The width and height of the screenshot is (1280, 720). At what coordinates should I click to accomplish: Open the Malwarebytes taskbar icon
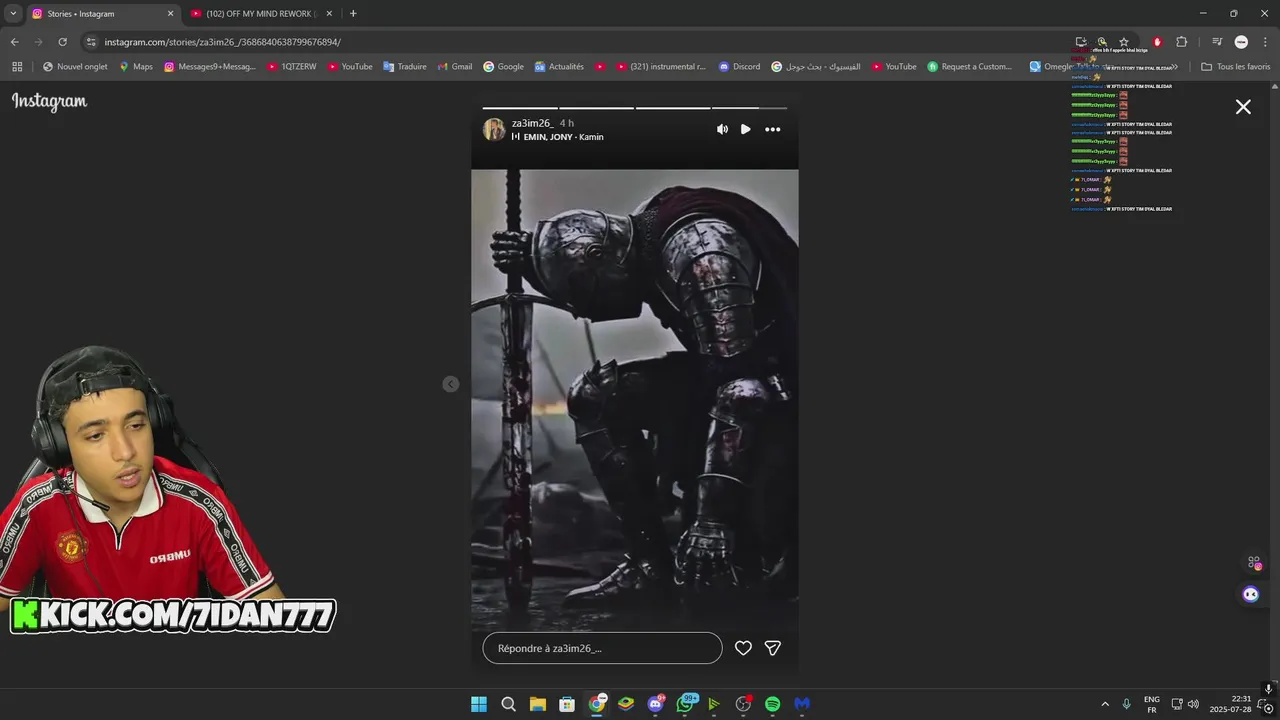[802, 704]
